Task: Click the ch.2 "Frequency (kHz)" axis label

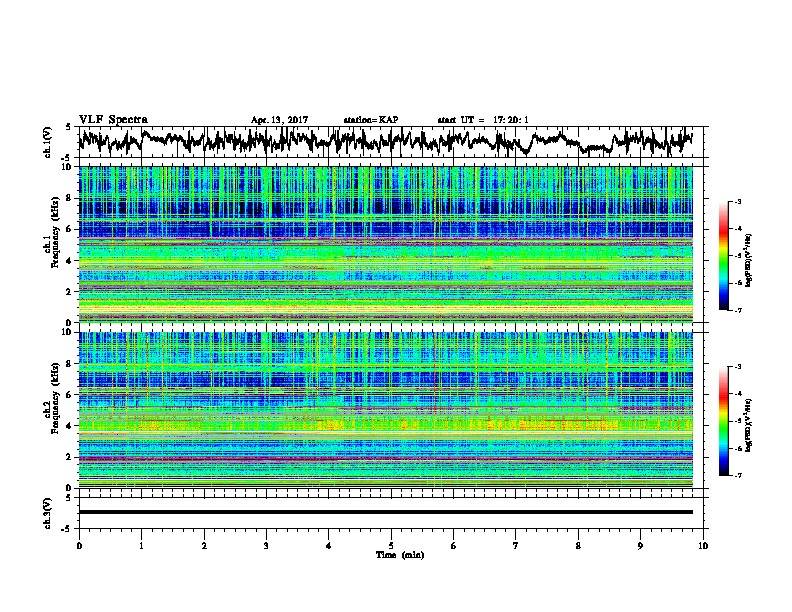Action: [55, 398]
